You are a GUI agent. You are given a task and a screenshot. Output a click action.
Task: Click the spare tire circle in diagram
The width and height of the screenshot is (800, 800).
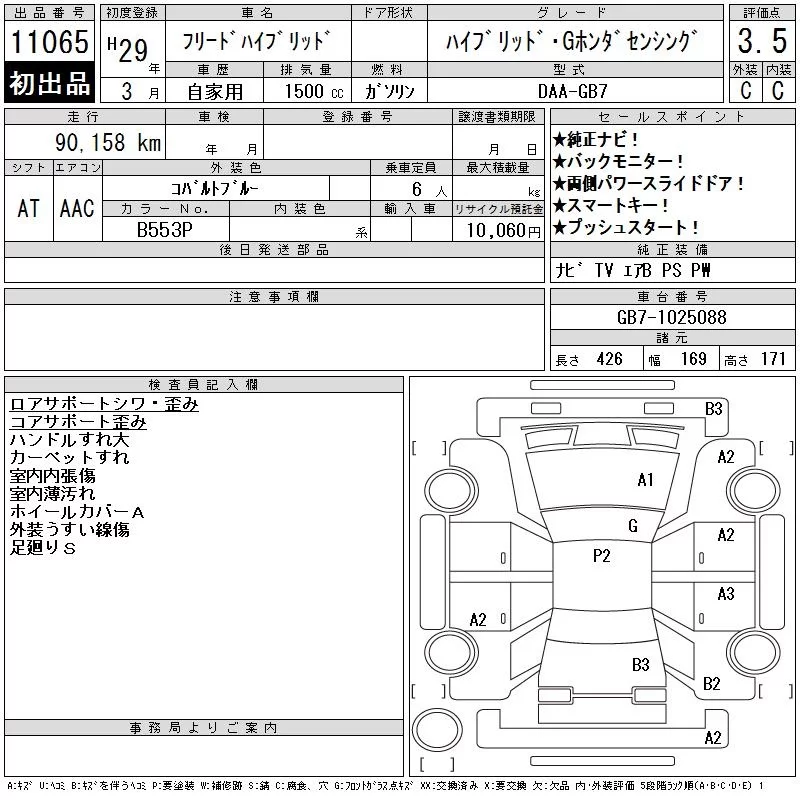[437, 731]
